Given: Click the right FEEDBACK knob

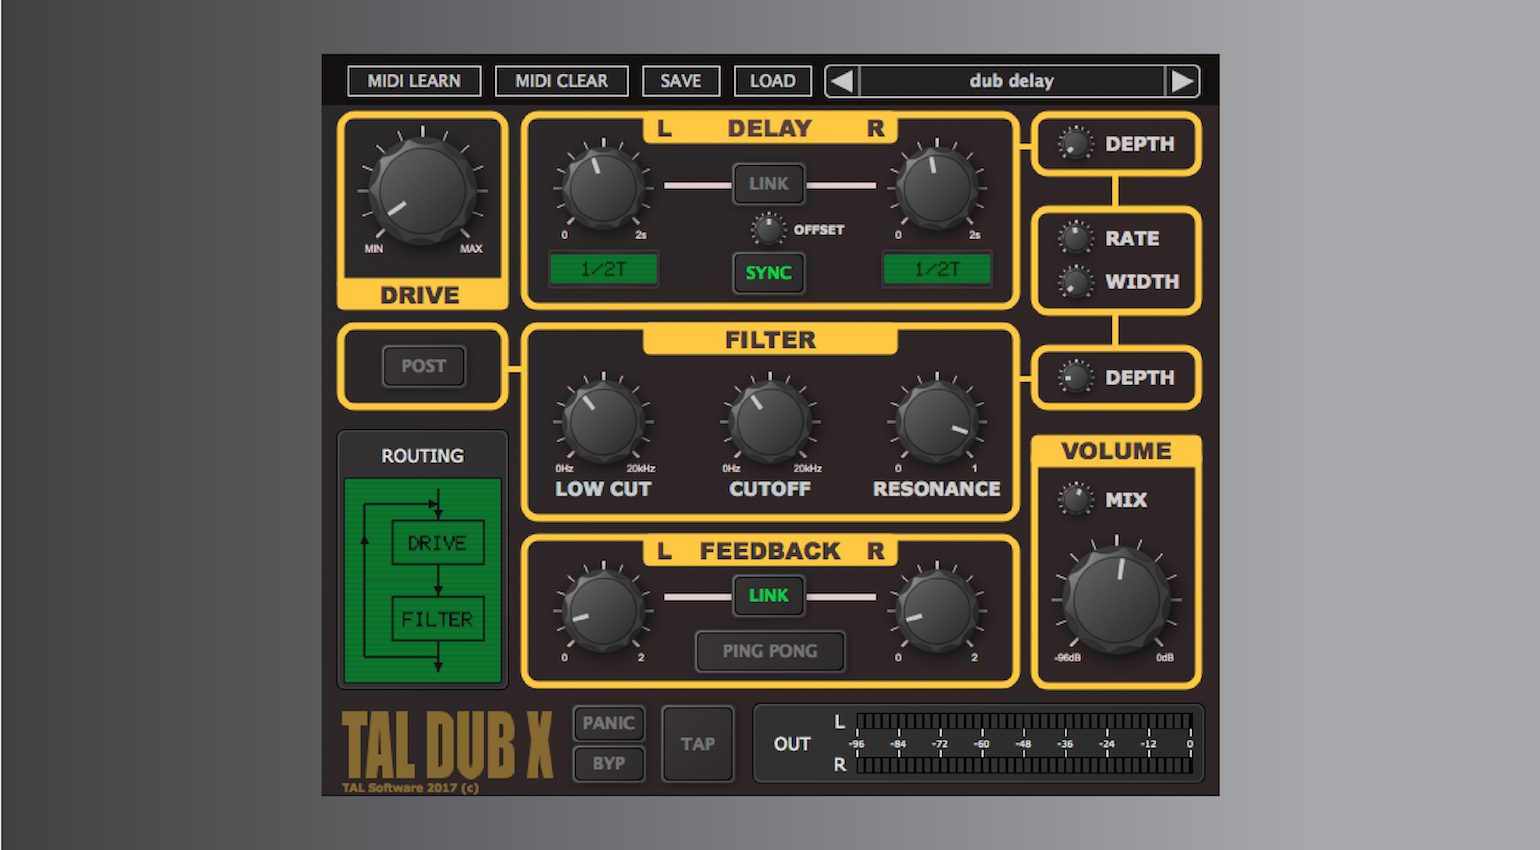Looking at the screenshot, I should (x=936, y=610).
